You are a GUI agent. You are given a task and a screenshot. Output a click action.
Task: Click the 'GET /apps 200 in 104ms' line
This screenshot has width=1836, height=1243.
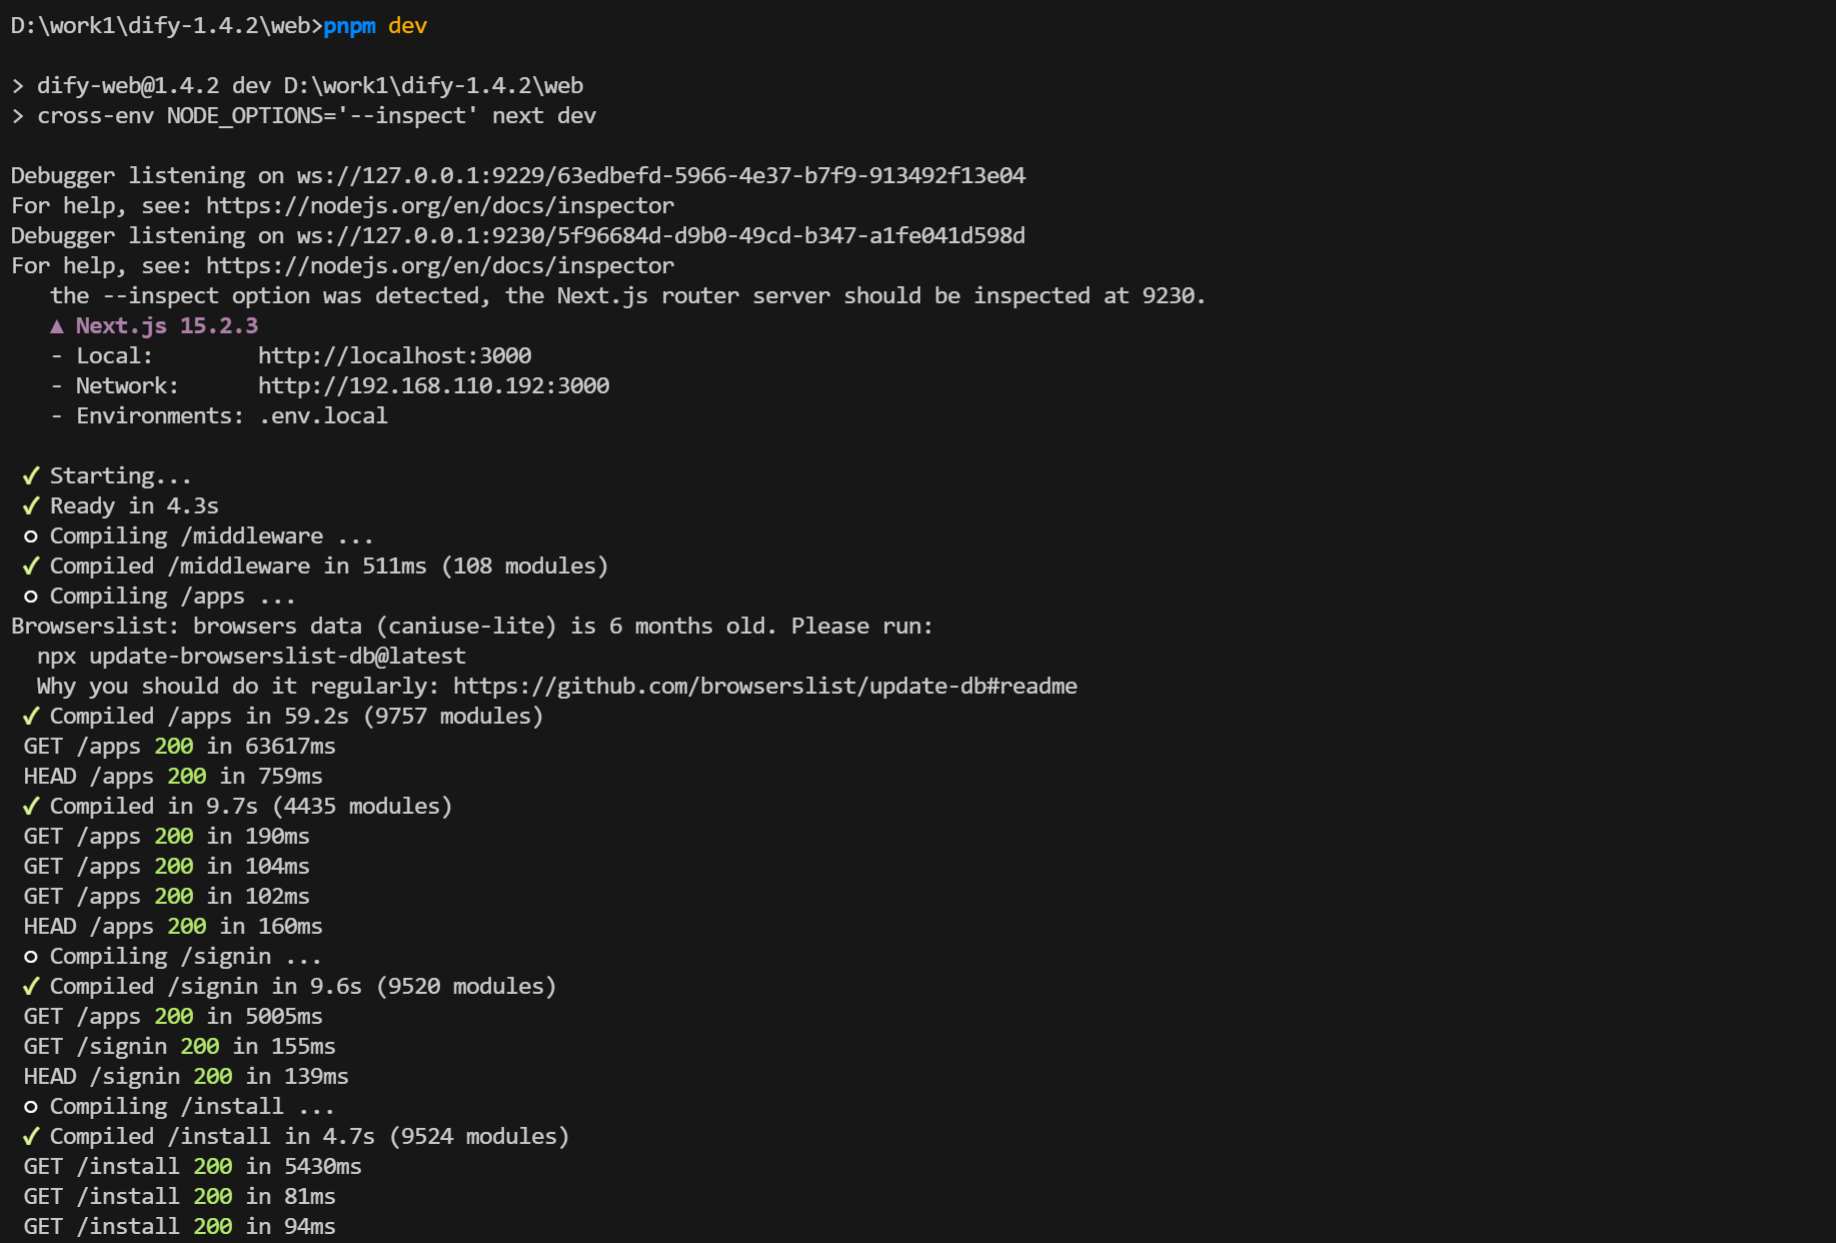click(x=167, y=866)
